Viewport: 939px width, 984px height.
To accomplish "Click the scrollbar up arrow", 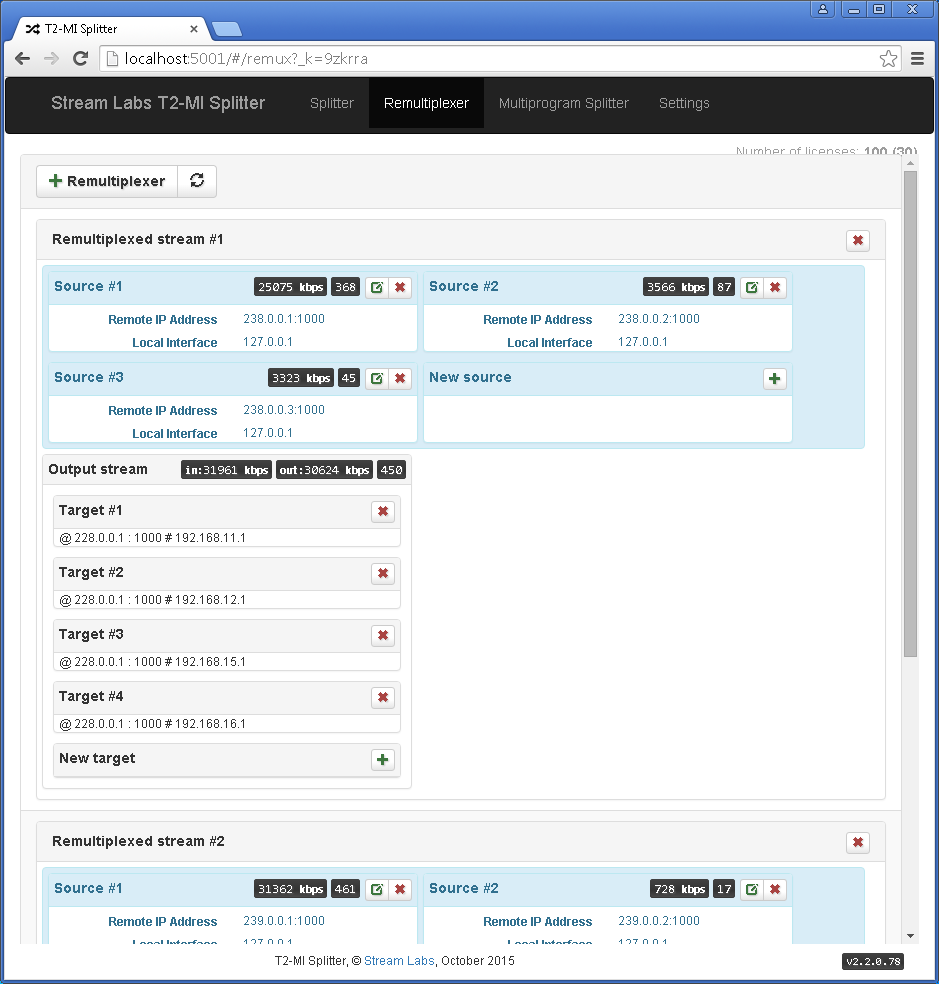I will (910, 164).
